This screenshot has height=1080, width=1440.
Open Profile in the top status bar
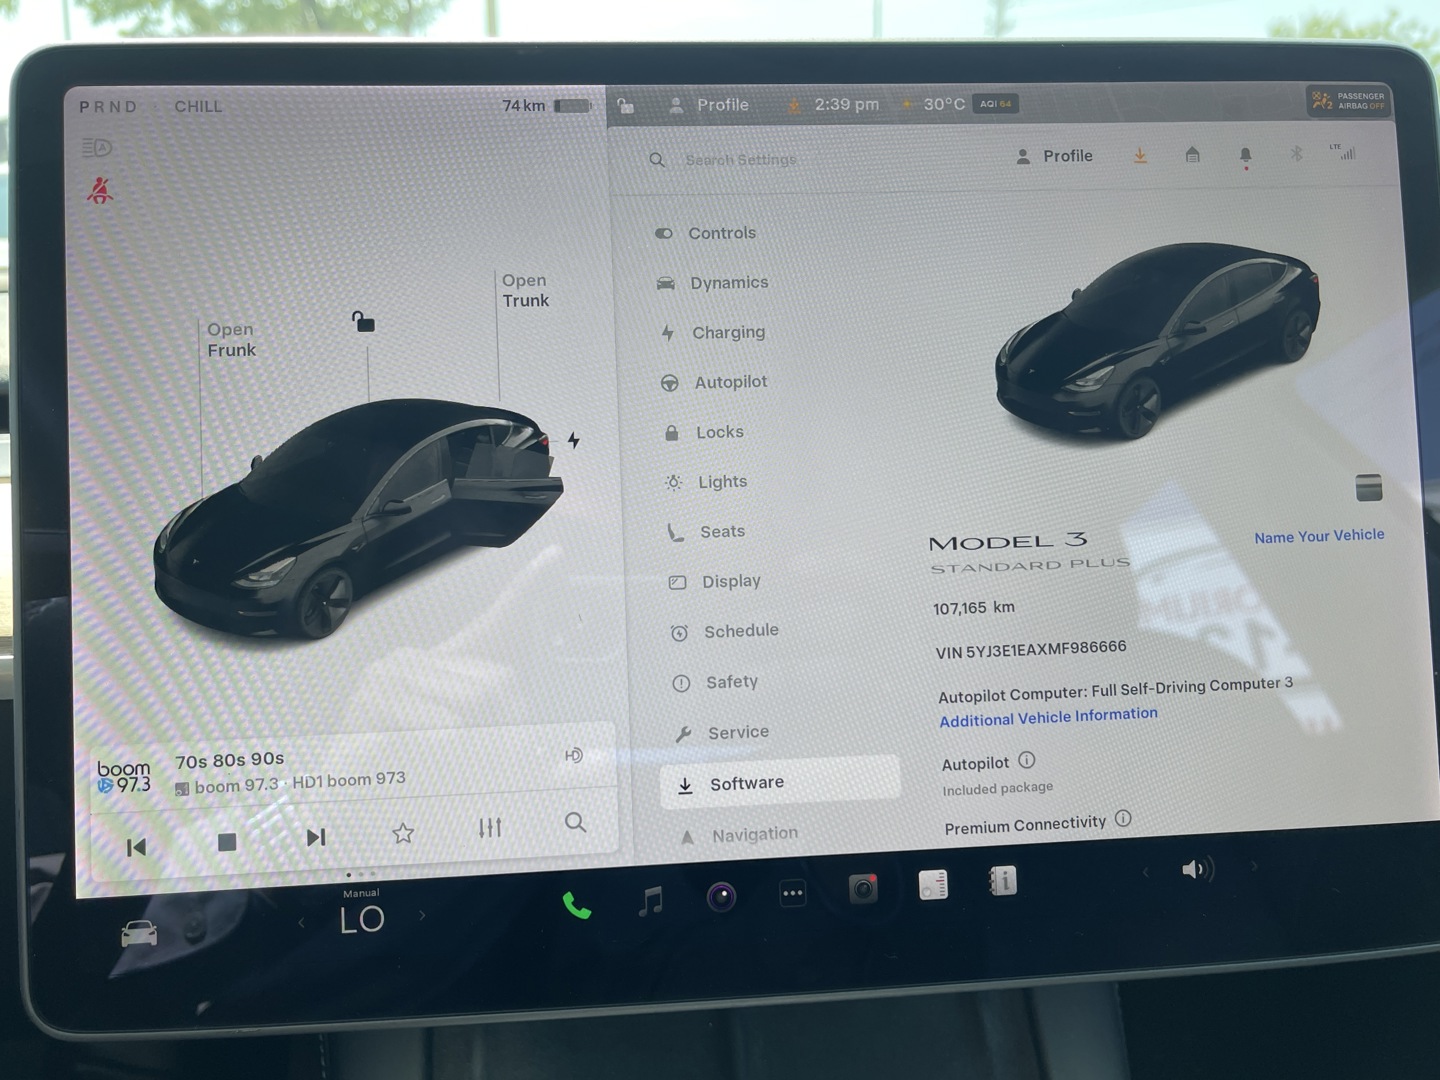709,105
